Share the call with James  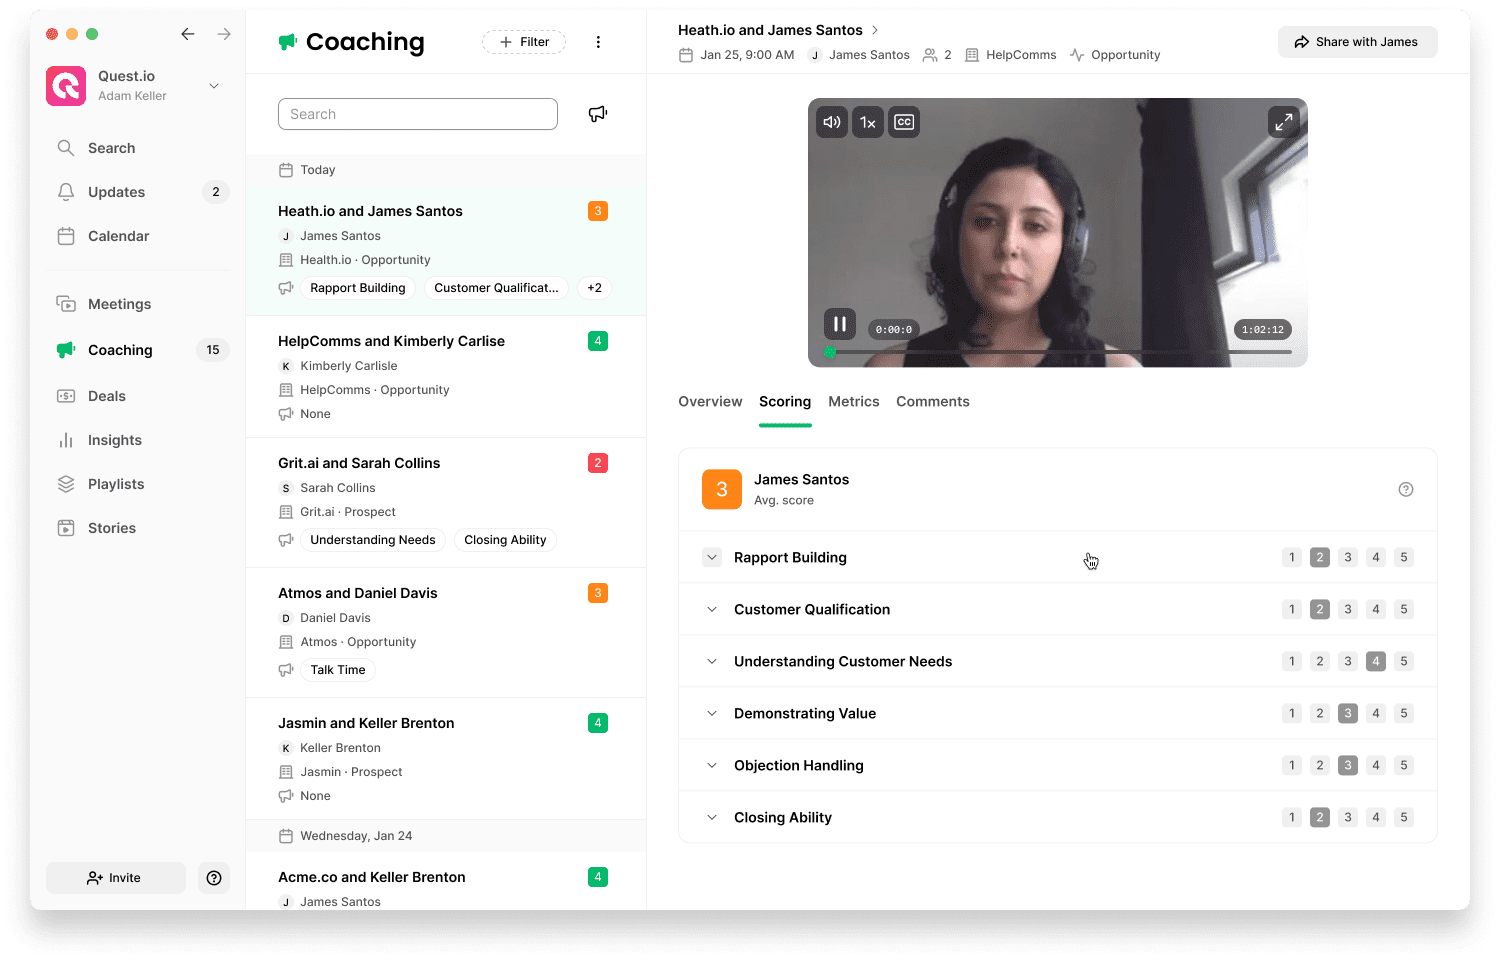1357,42
